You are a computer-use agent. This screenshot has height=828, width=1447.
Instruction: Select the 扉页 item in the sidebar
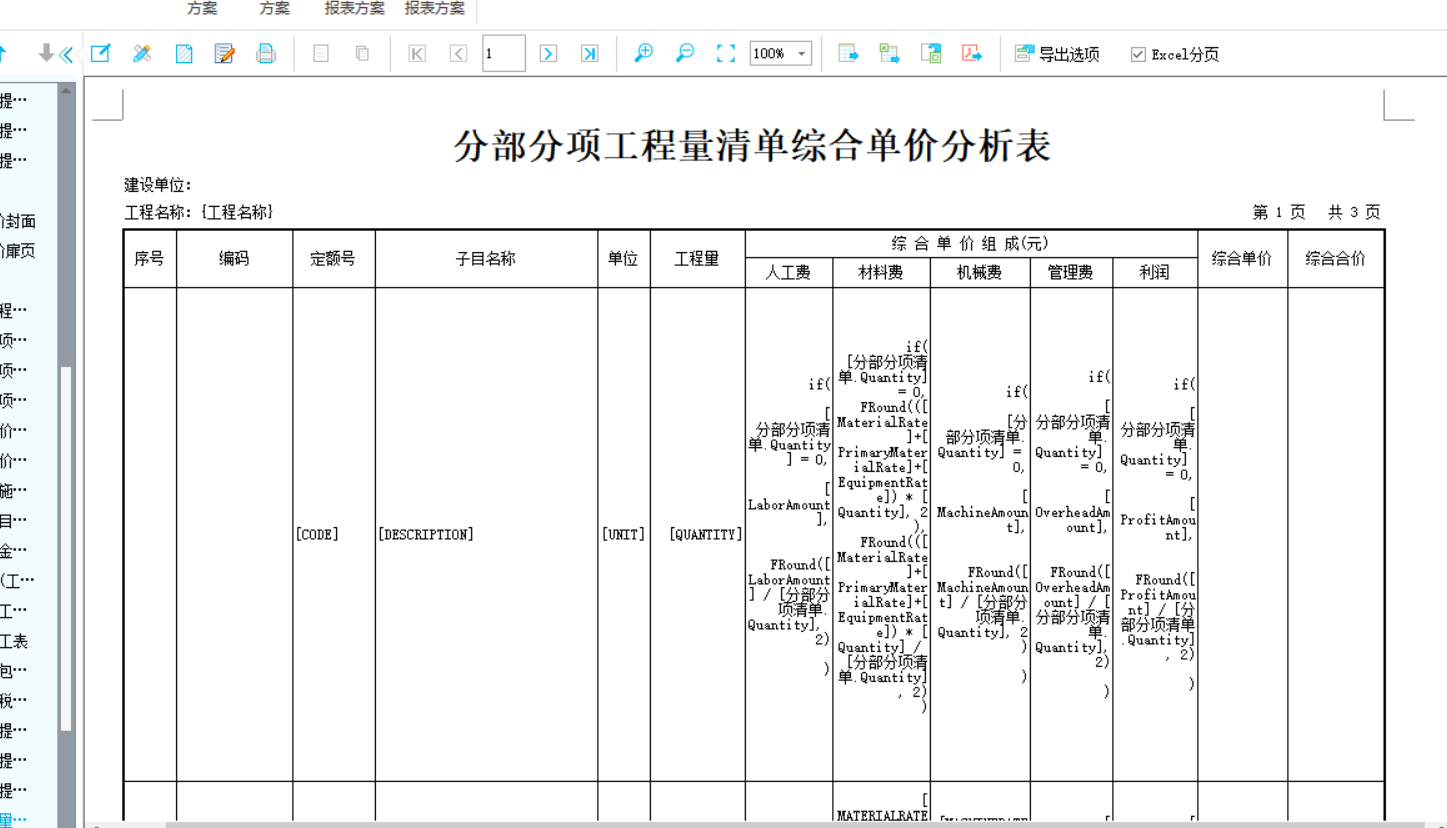click(18, 251)
